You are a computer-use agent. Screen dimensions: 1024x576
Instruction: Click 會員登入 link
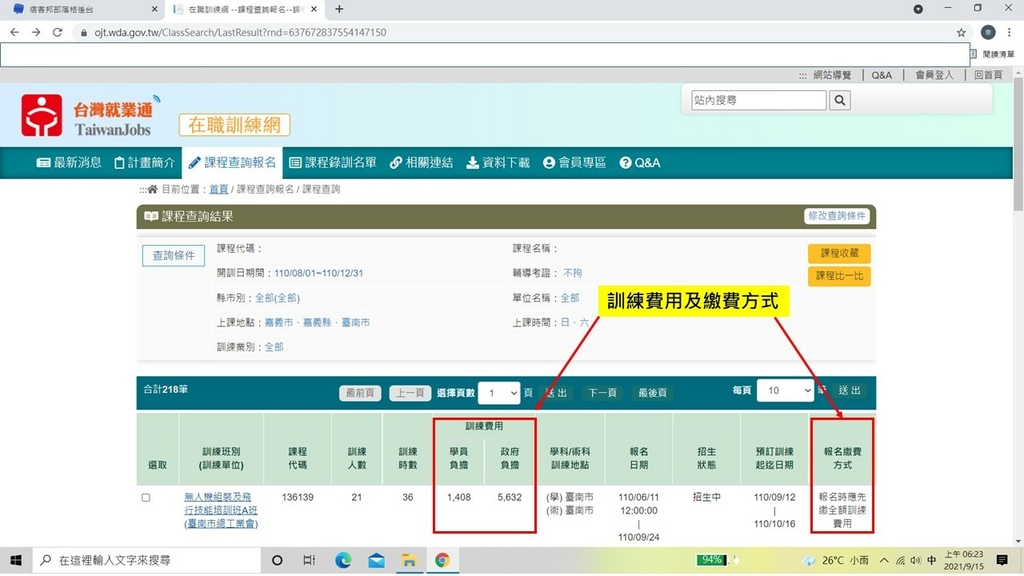click(934, 75)
